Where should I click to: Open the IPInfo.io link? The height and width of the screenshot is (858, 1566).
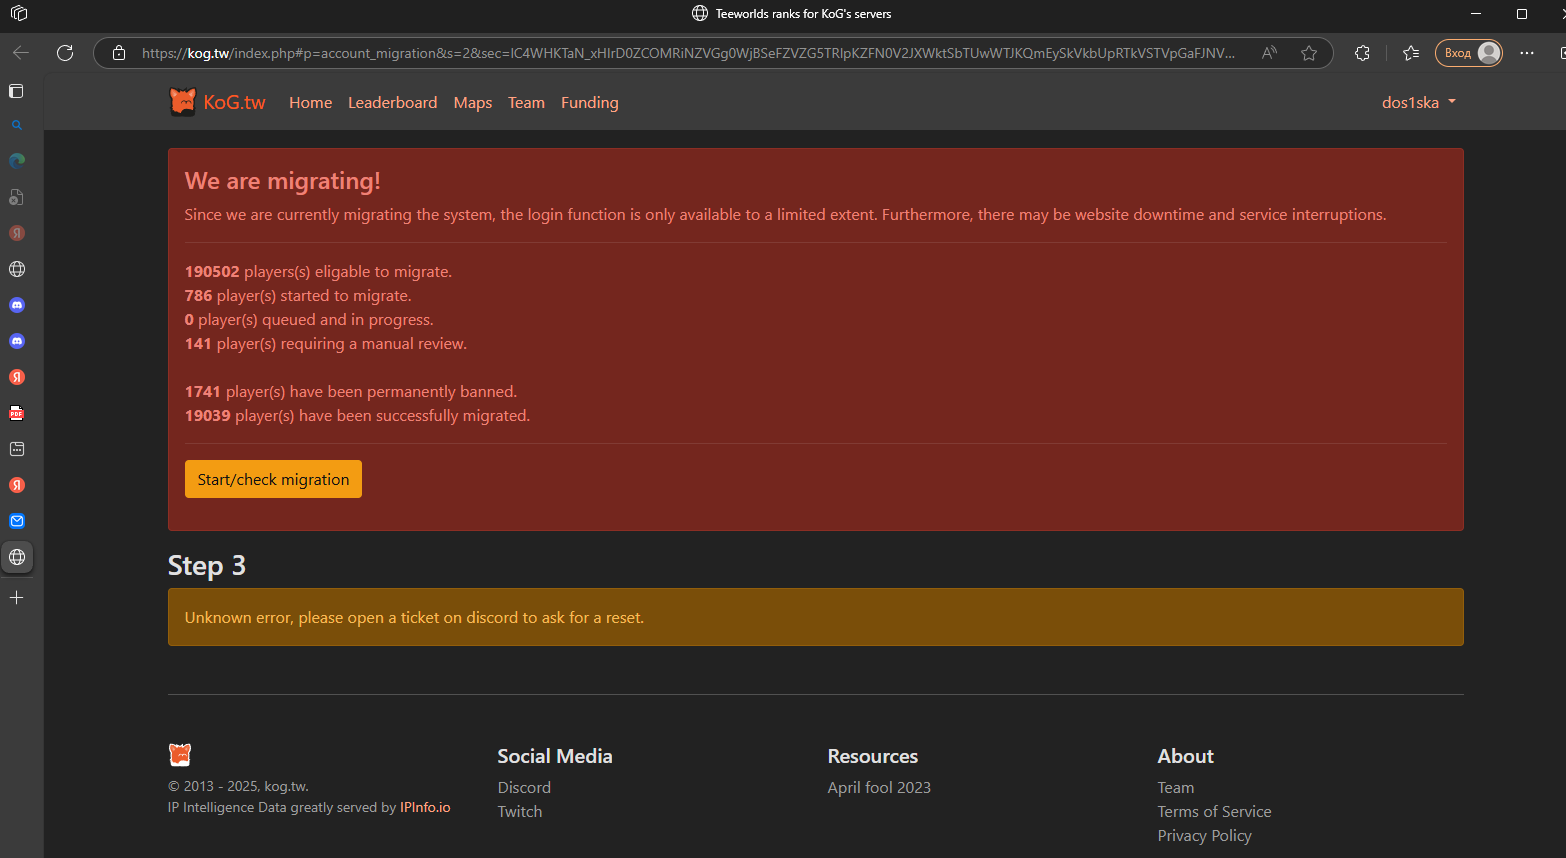pyautogui.click(x=425, y=807)
